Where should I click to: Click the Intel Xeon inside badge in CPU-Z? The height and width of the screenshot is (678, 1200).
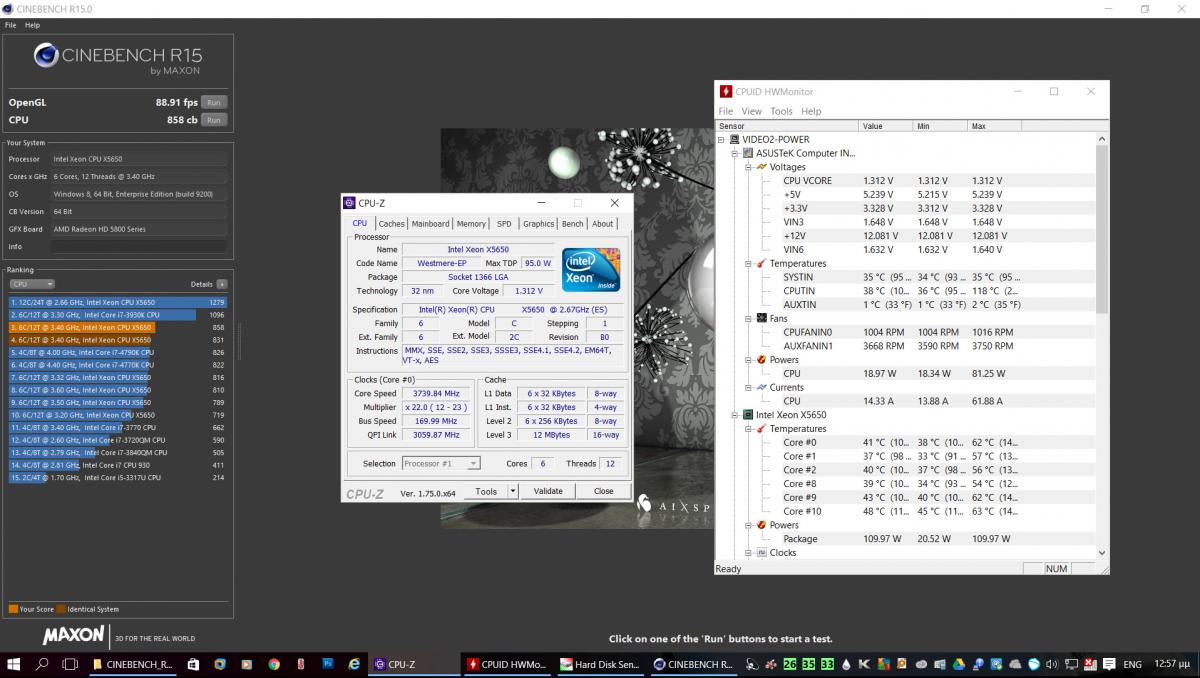click(x=590, y=269)
